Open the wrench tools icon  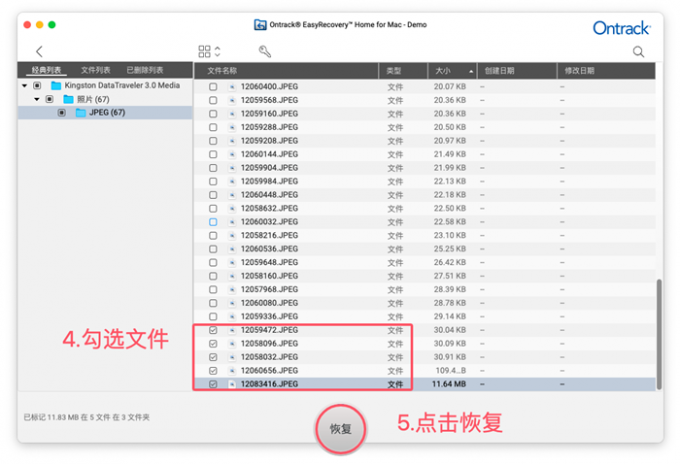[265, 52]
